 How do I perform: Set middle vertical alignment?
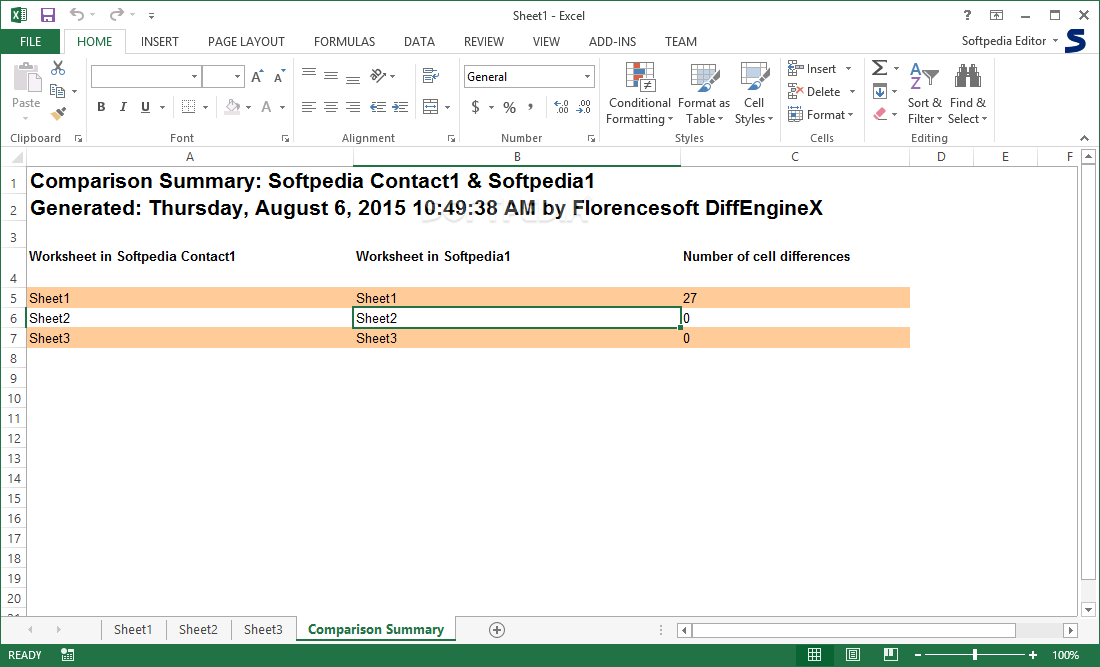pos(331,75)
